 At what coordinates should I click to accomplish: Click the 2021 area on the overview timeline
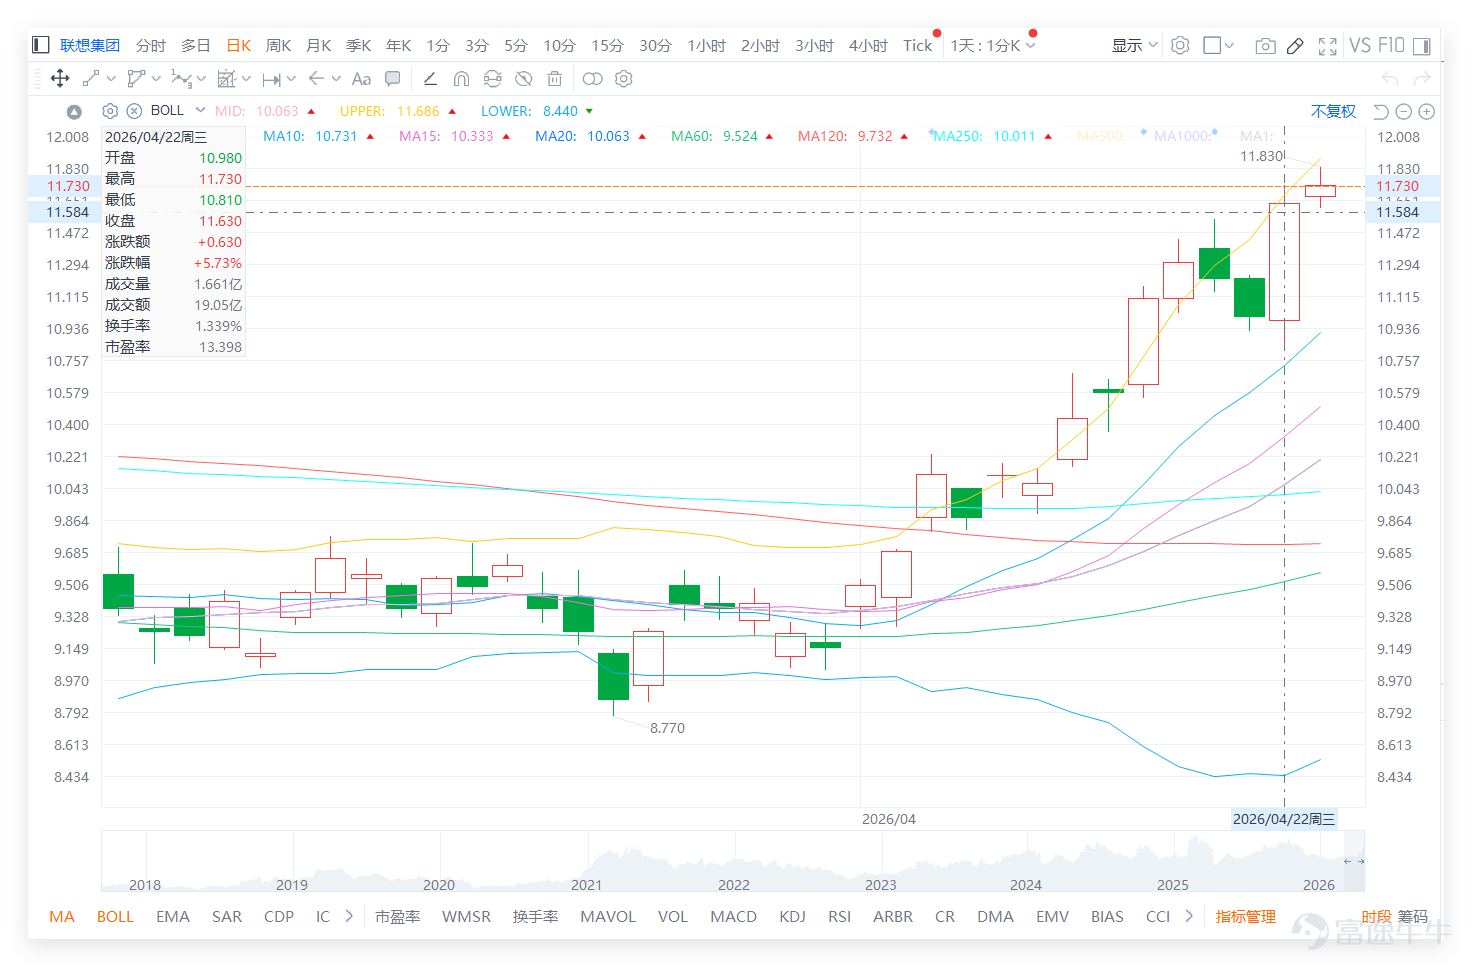(586, 884)
